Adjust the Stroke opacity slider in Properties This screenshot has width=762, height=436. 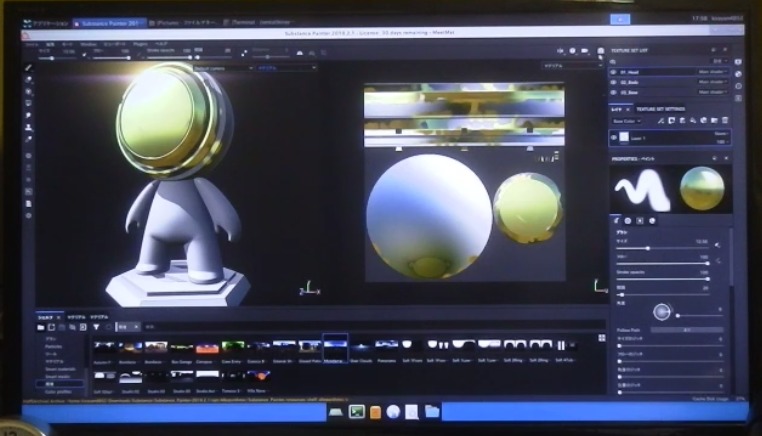tap(662, 279)
